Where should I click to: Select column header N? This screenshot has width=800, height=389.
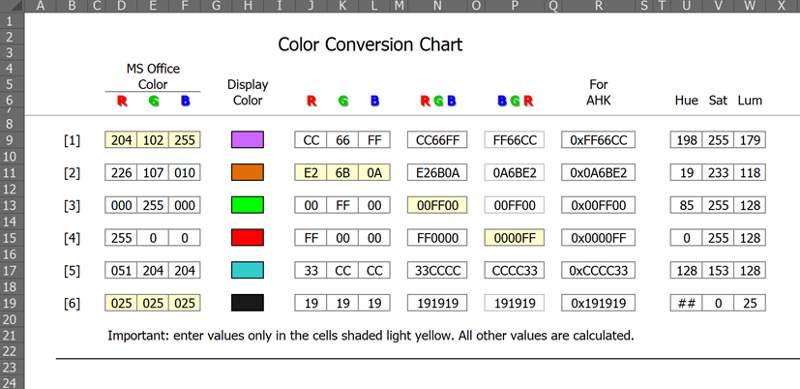pyautogui.click(x=437, y=6)
